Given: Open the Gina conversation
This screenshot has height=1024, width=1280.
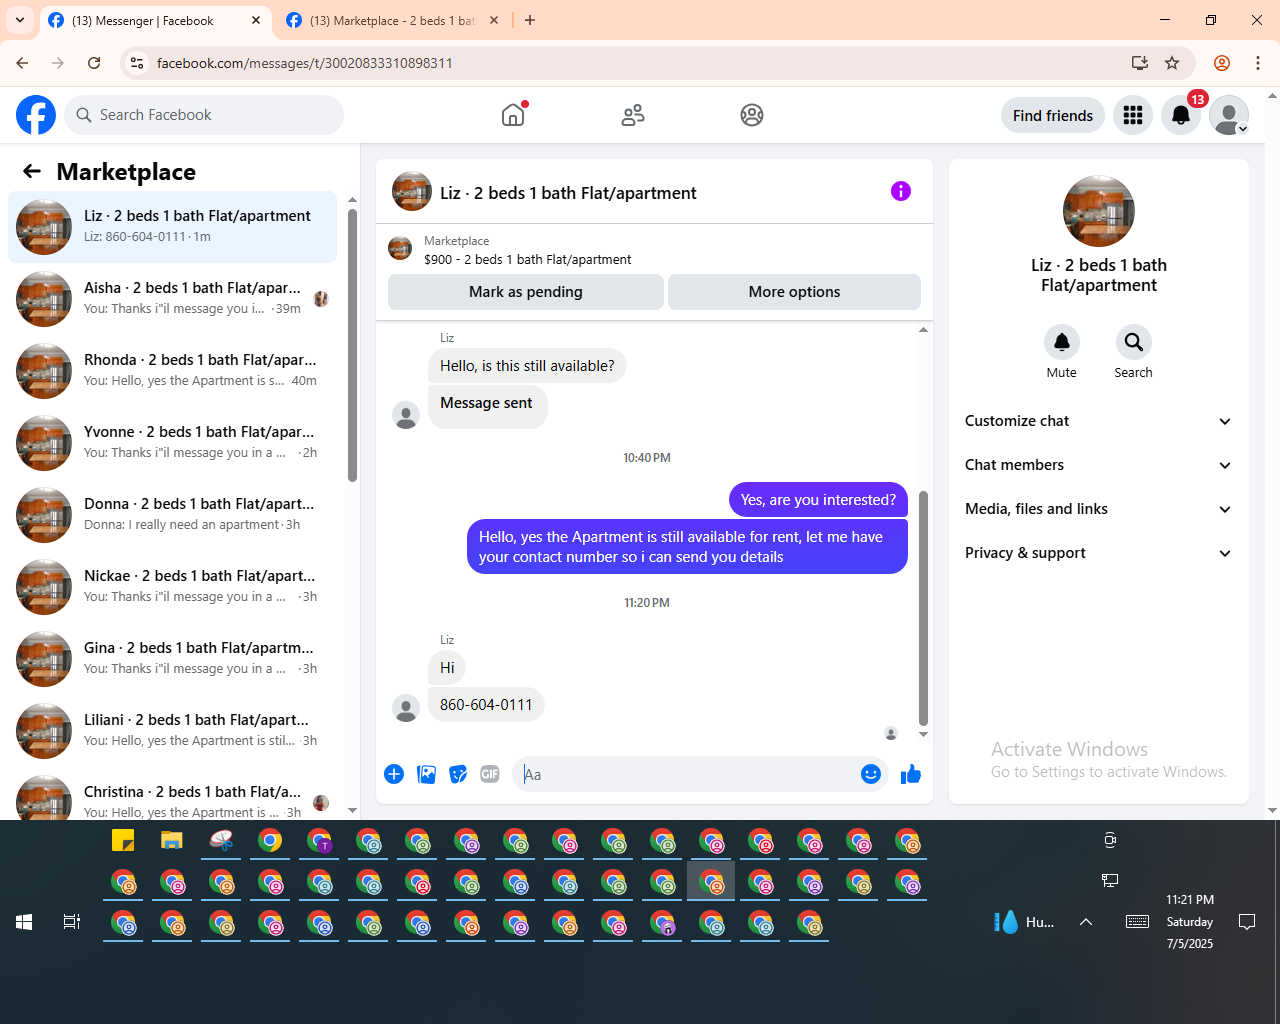Looking at the screenshot, I should pyautogui.click(x=172, y=659).
